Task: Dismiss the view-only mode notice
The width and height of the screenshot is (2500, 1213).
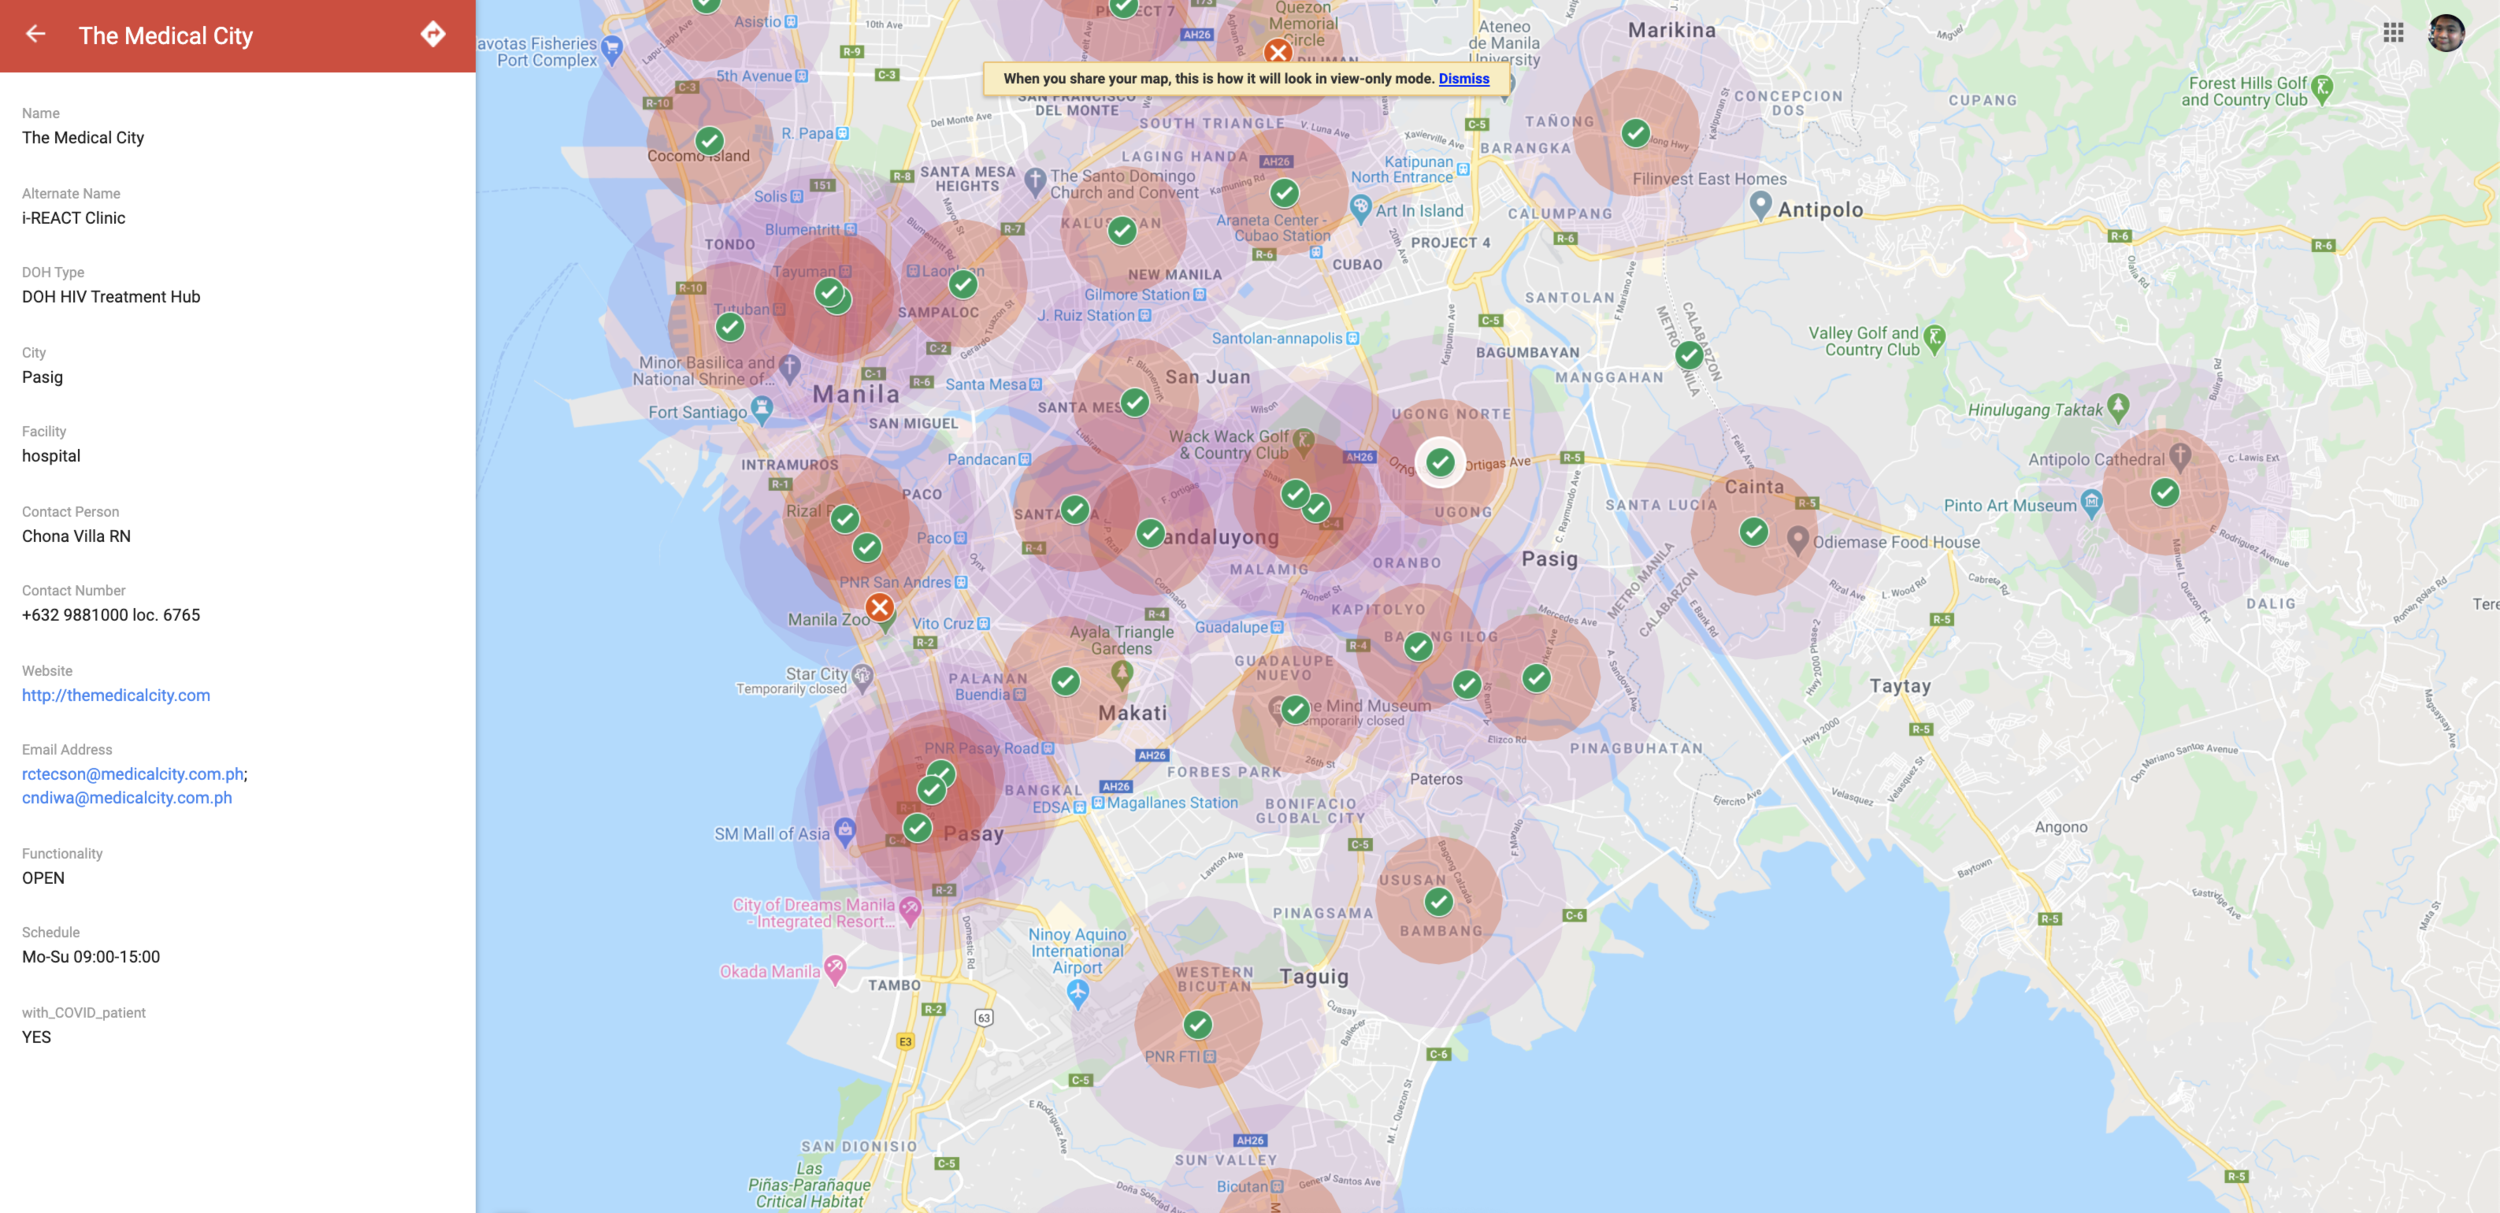Action: 1463,79
